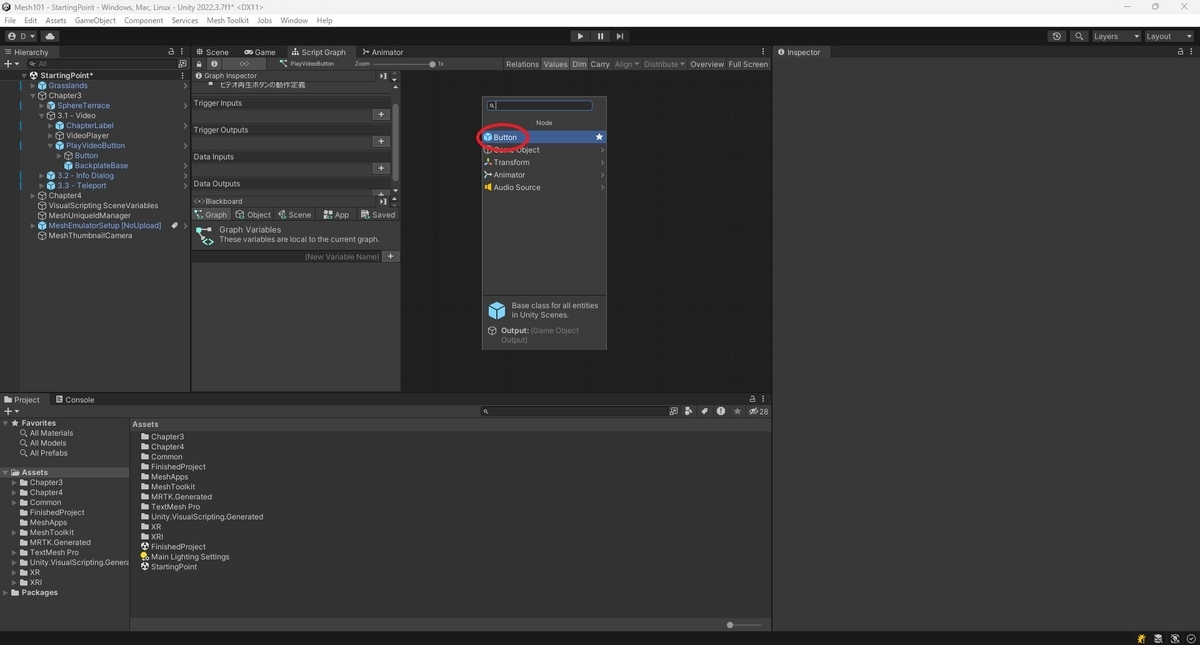Screen dimensions: 1200x645
Task: Add a Trigger Outputs entry with plus
Action: pyautogui.click(x=381, y=141)
